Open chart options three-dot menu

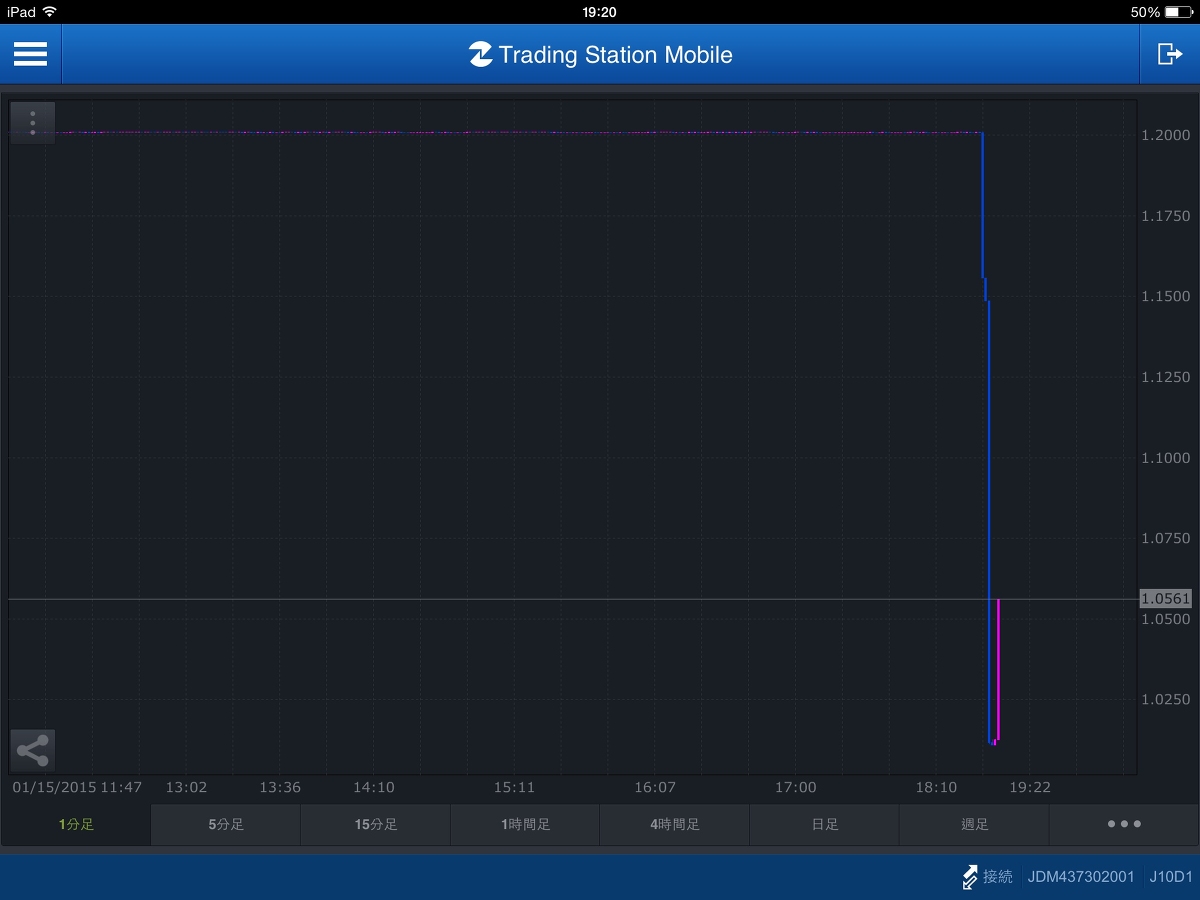click(x=33, y=123)
